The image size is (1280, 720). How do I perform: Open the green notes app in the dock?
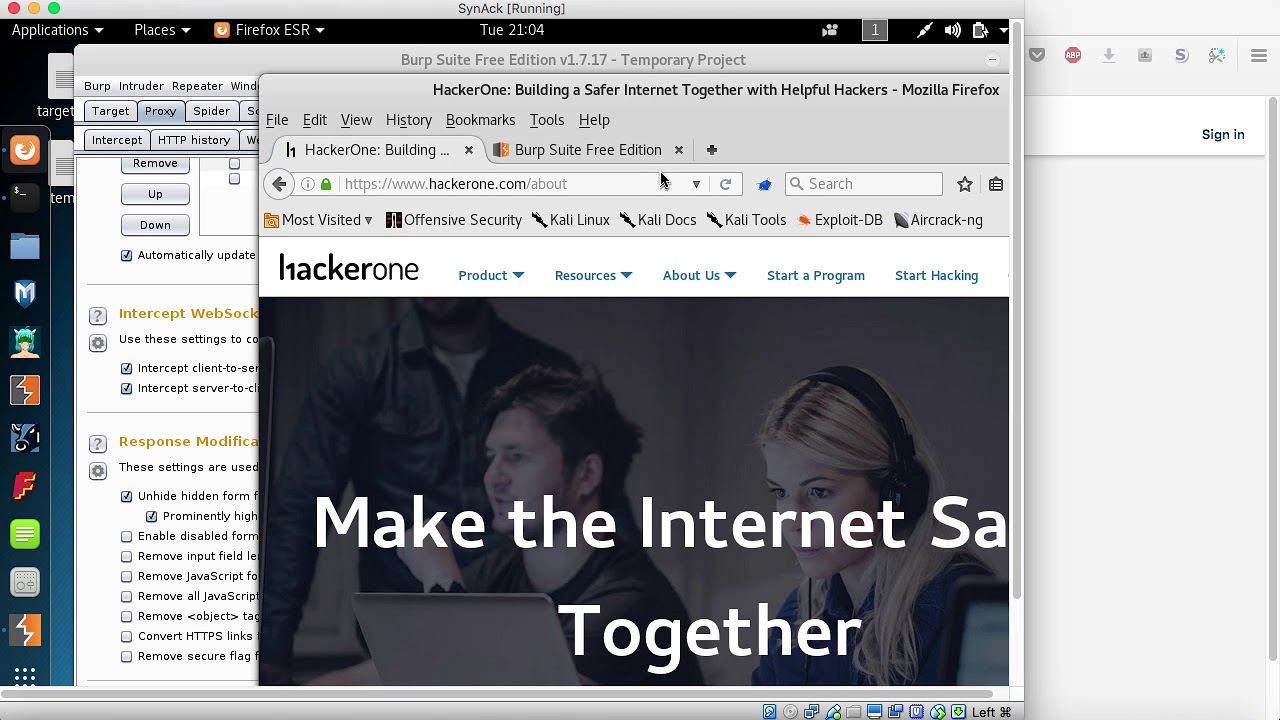pyautogui.click(x=25, y=534)
